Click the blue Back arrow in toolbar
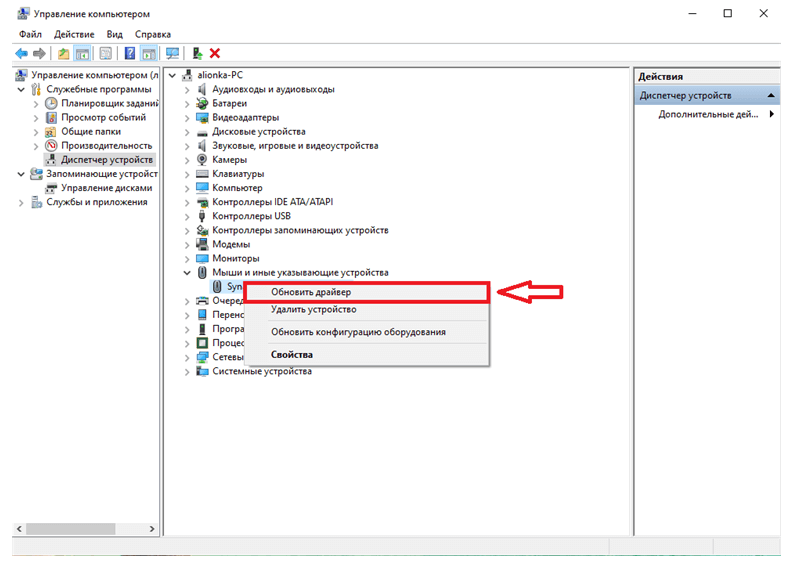 point(21,53)
